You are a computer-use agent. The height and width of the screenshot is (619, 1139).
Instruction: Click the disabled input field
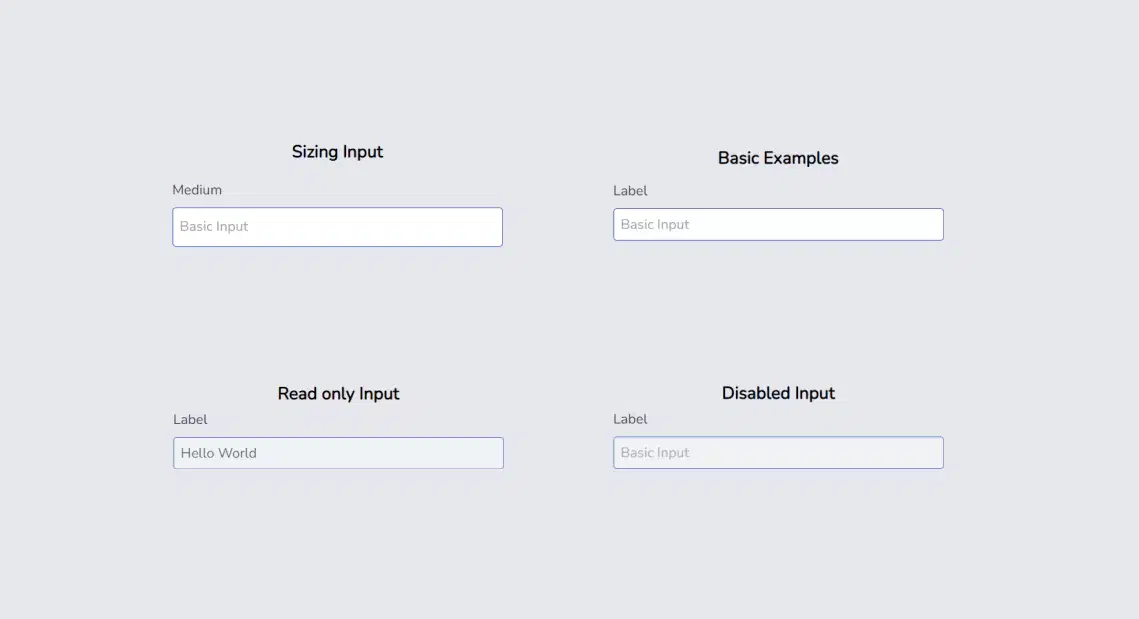[778, 453]
